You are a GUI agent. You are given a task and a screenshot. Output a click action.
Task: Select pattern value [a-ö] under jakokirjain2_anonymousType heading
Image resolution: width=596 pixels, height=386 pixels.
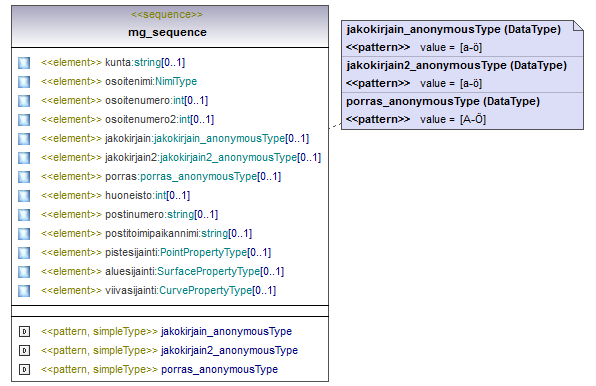pyautogui.click(x=414, y=84)
